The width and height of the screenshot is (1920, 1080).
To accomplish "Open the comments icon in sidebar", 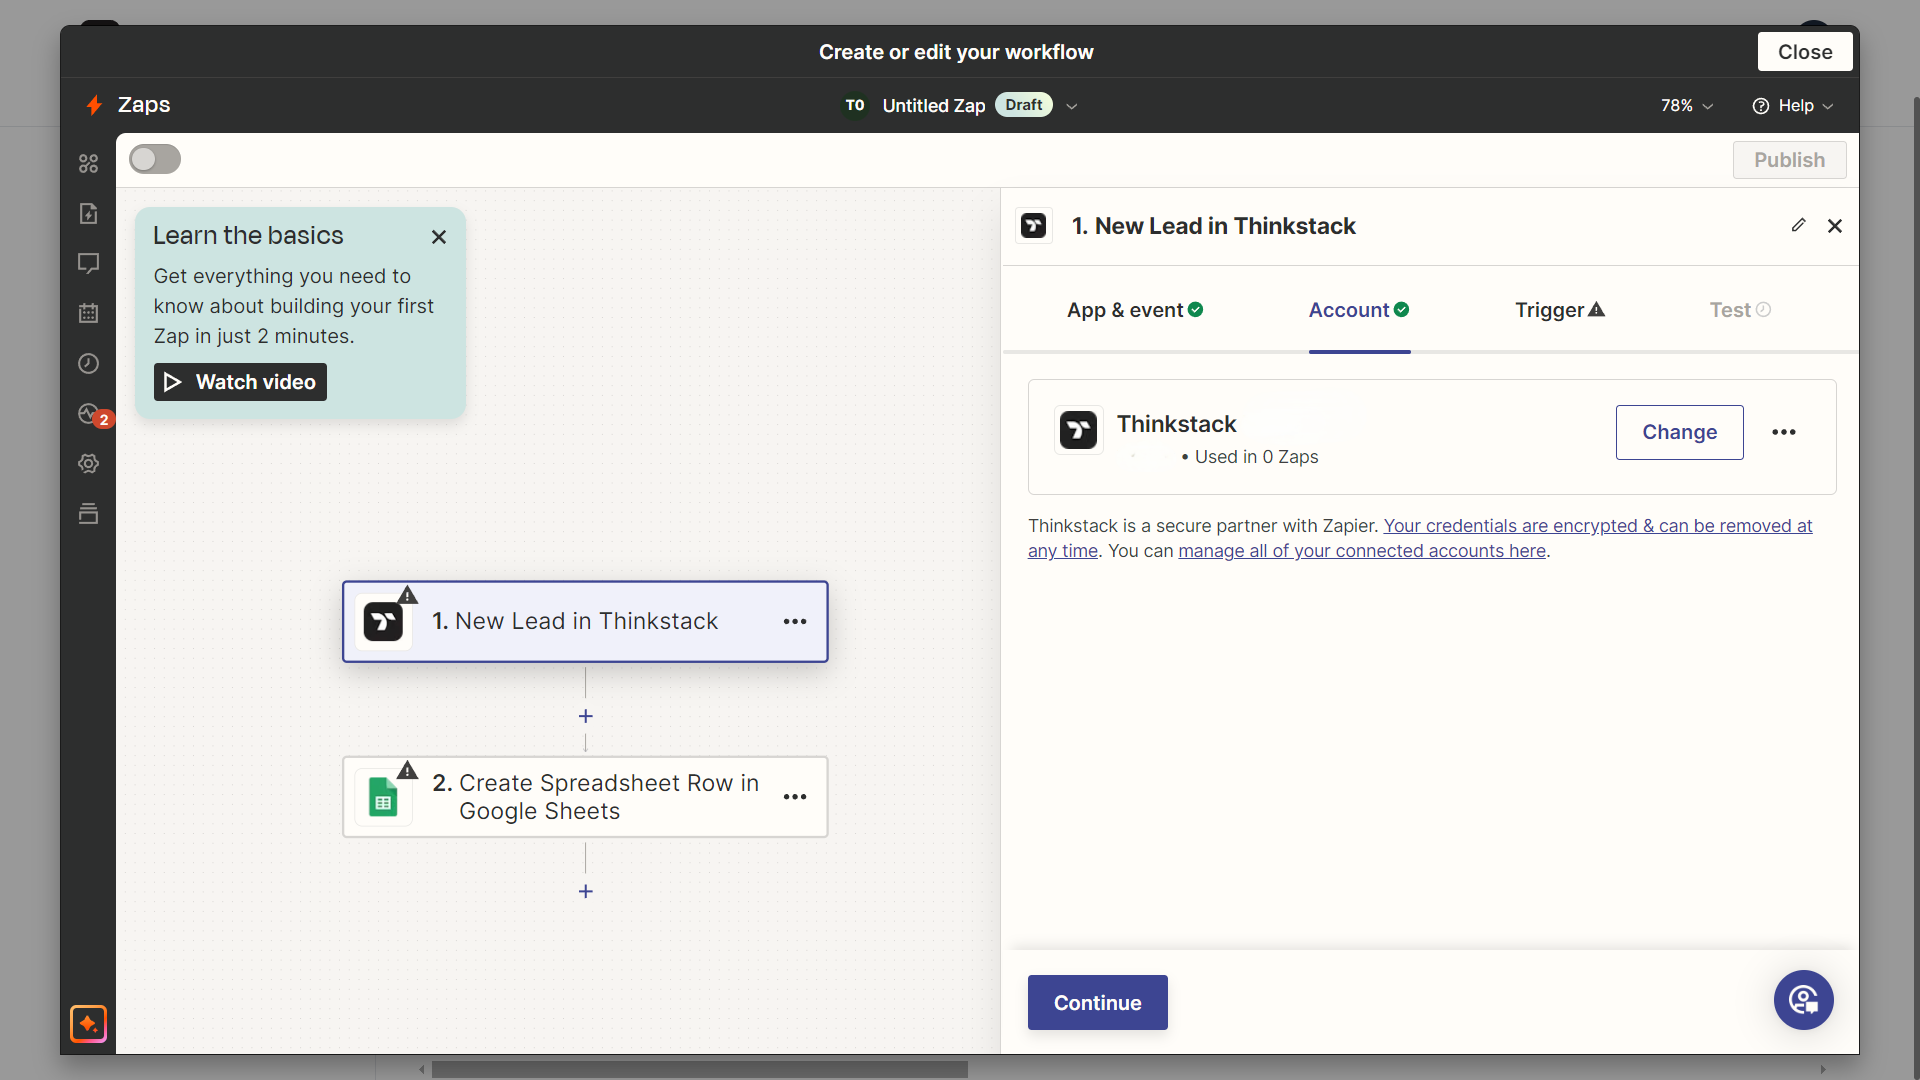I will [88, 263].
